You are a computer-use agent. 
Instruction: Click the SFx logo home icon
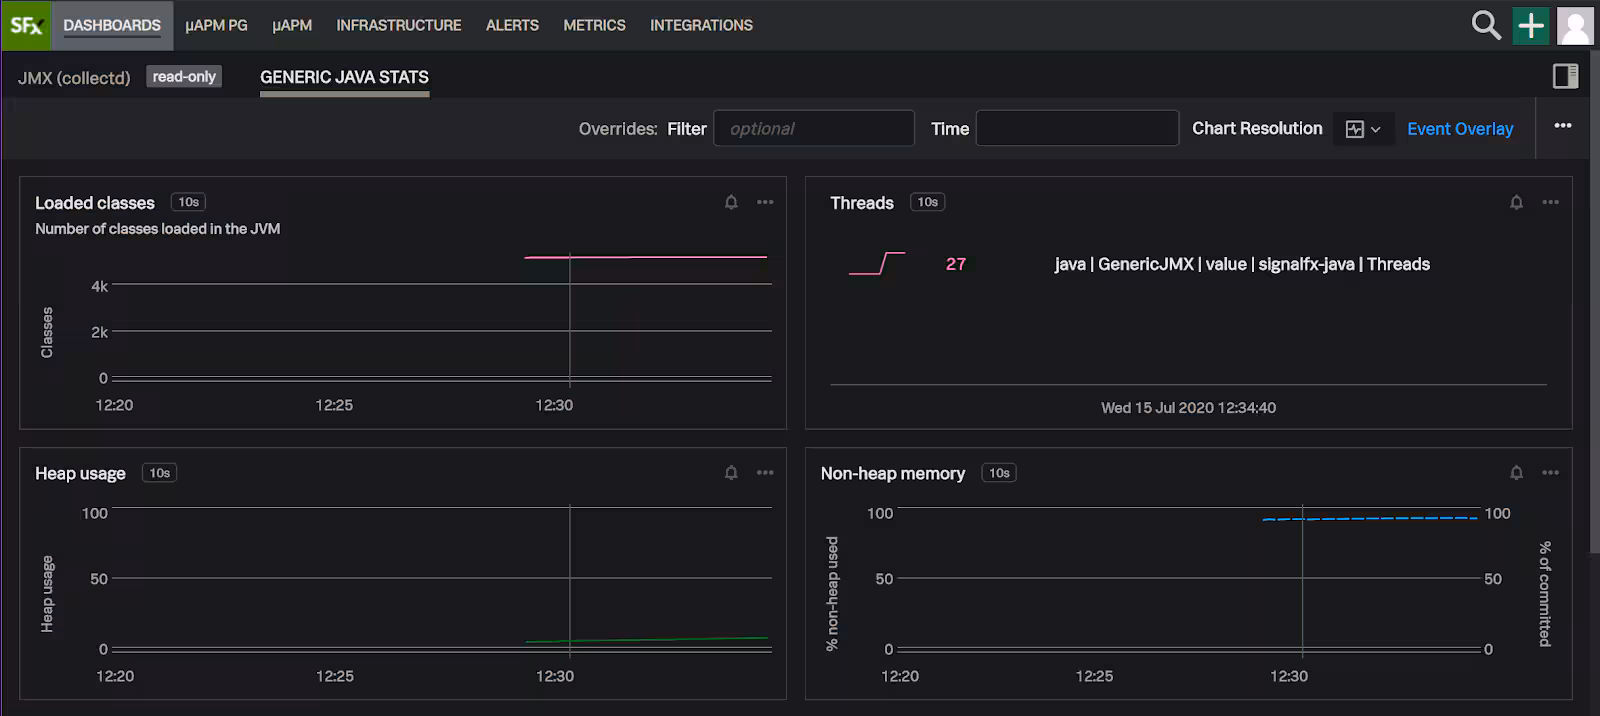point(25,25)
